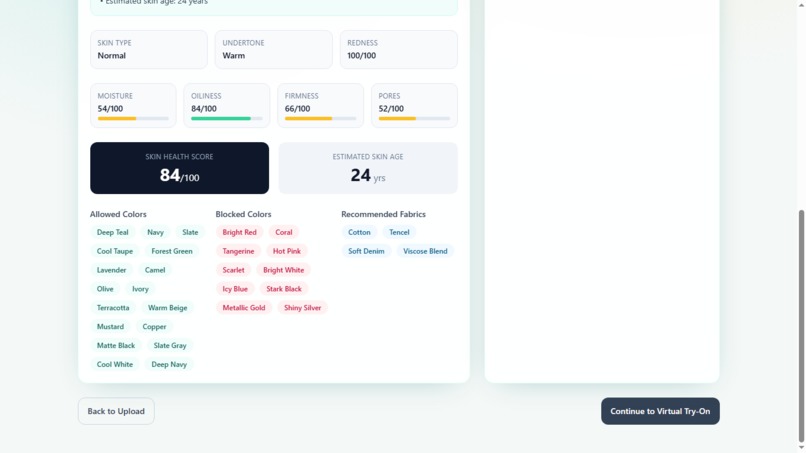Select the Terracotta chip
This screenshot has width=806, height=453.
(x=113, y=308)
